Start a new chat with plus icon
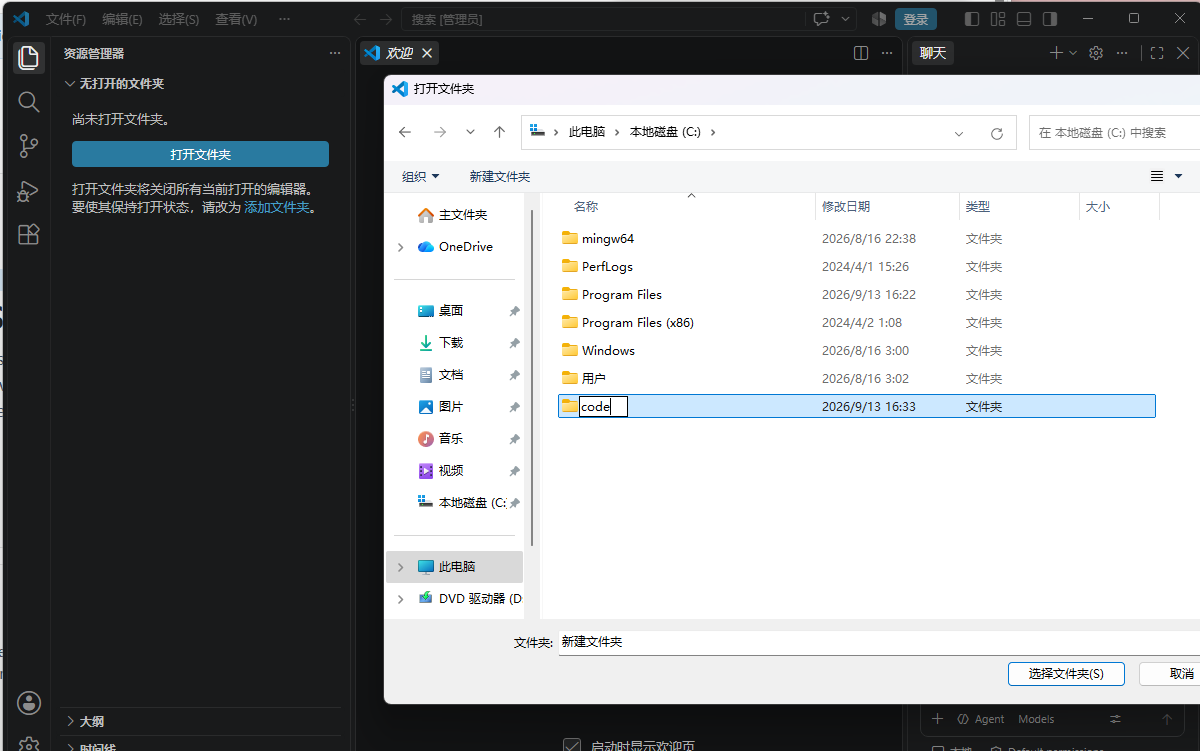This screenshot has height=751, width=1200. point(1056,53)
